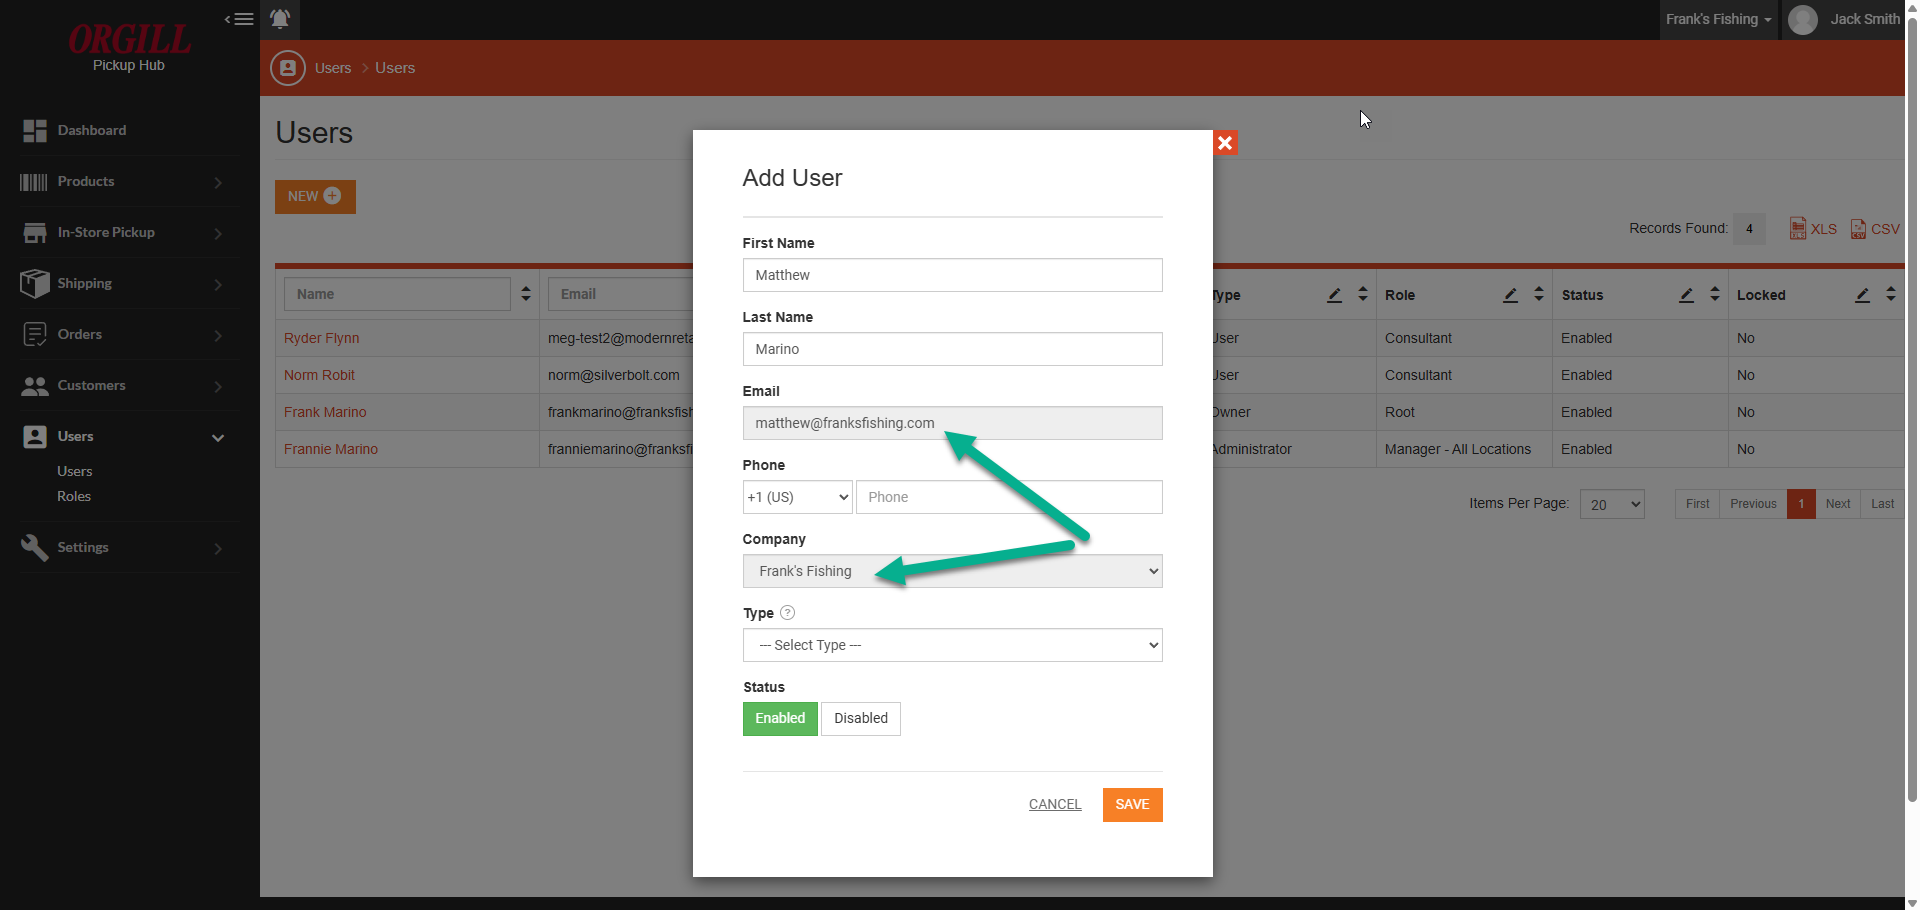The width and height of the screenshot is (1920, 910).
Task: Click the Email filter input in table
Action: 620,294
